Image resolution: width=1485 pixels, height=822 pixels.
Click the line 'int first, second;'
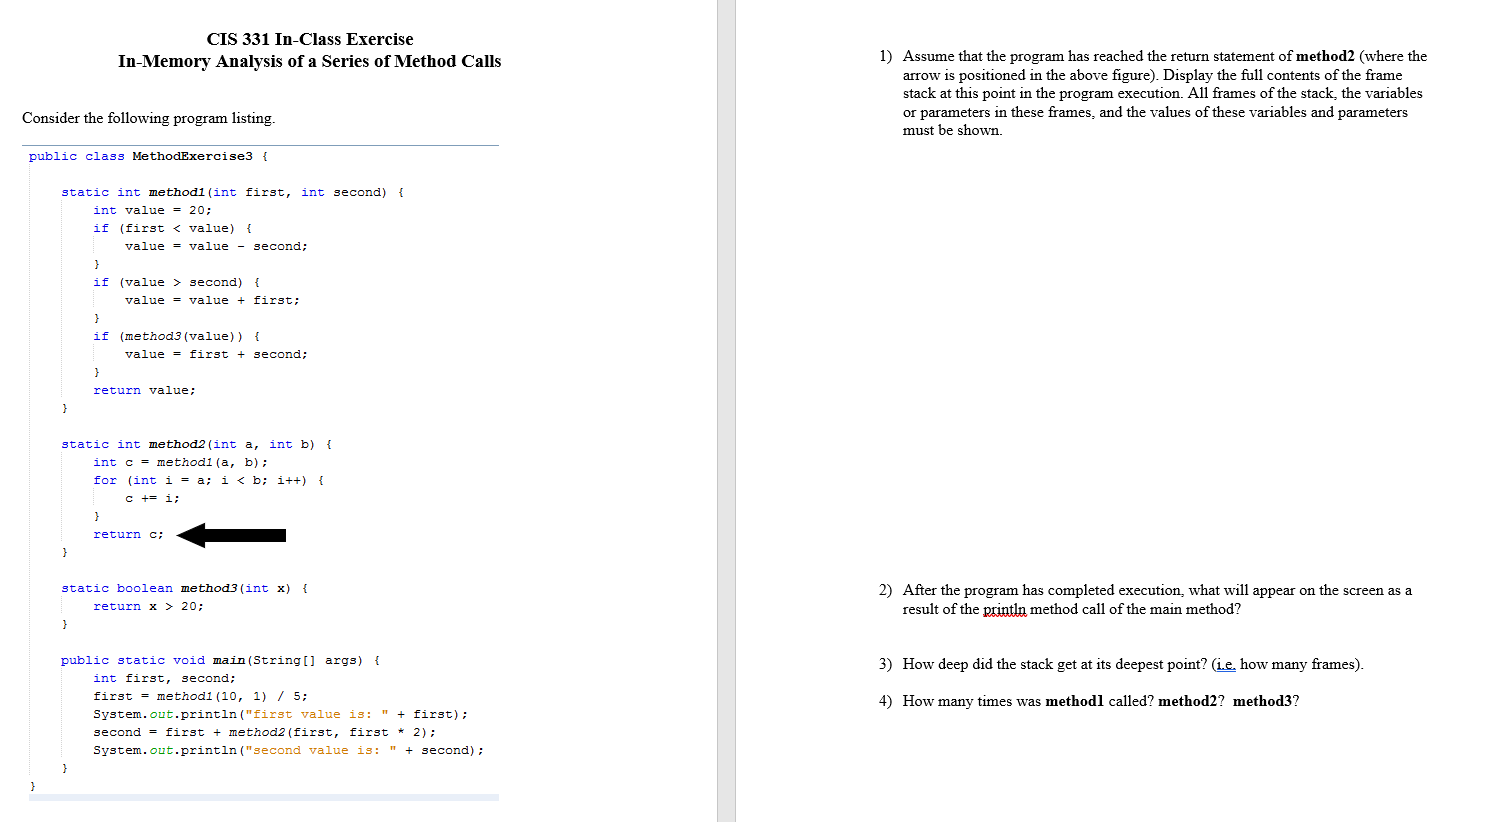pos(164,678)
